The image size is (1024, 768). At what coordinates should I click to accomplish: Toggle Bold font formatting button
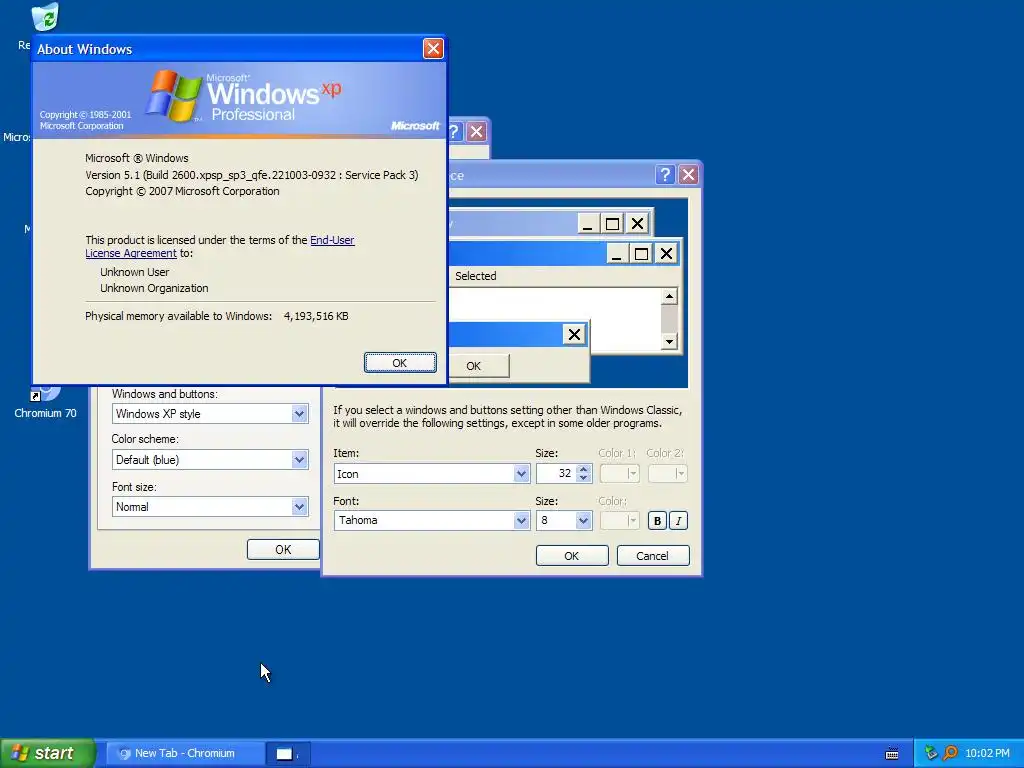[x=657, y=520]
